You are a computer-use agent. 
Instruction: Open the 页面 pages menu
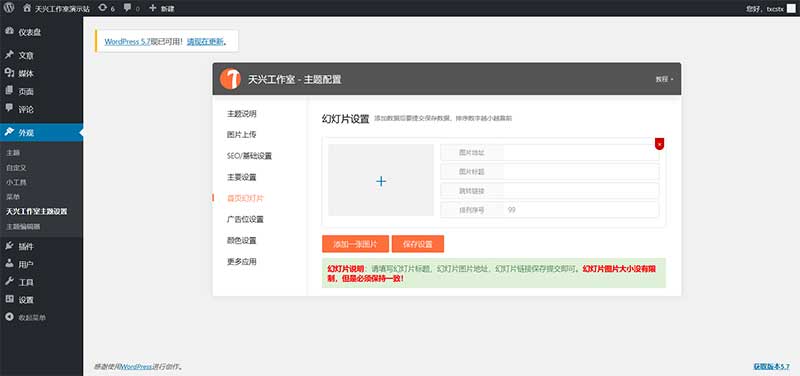pyautogui.click(x=41, y=91)
